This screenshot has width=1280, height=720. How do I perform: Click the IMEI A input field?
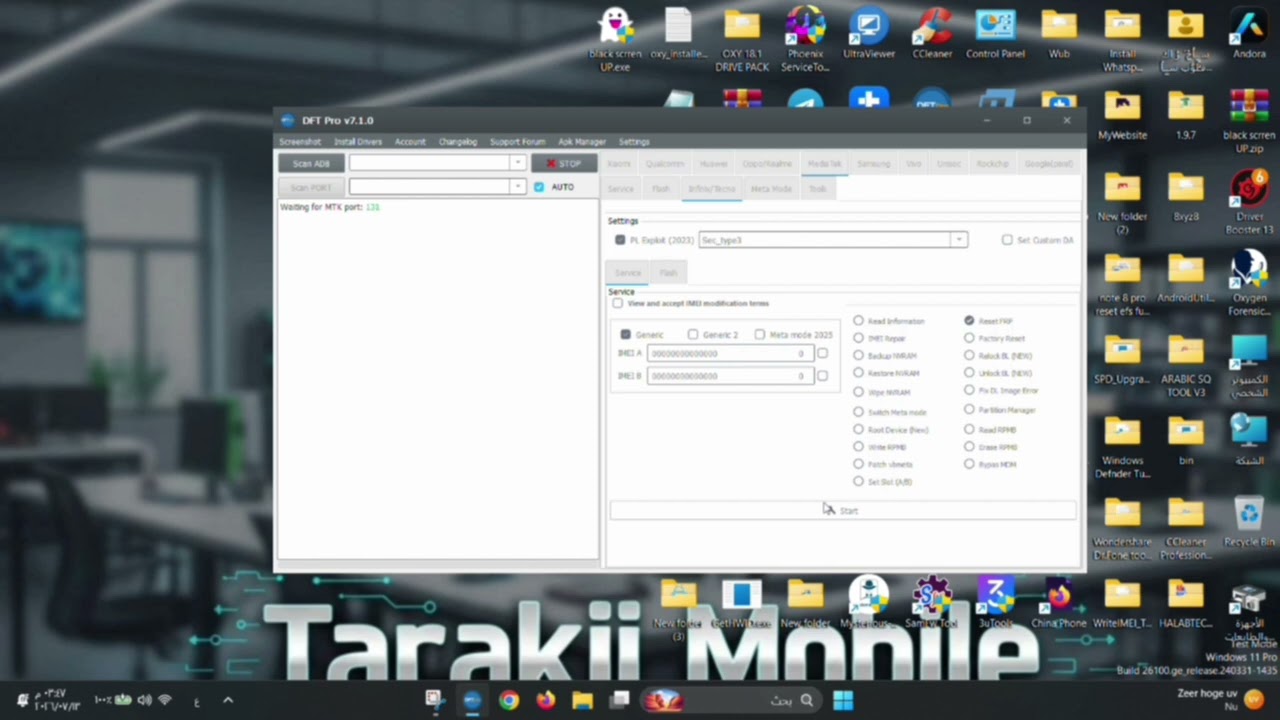click(x=730, y=353)
